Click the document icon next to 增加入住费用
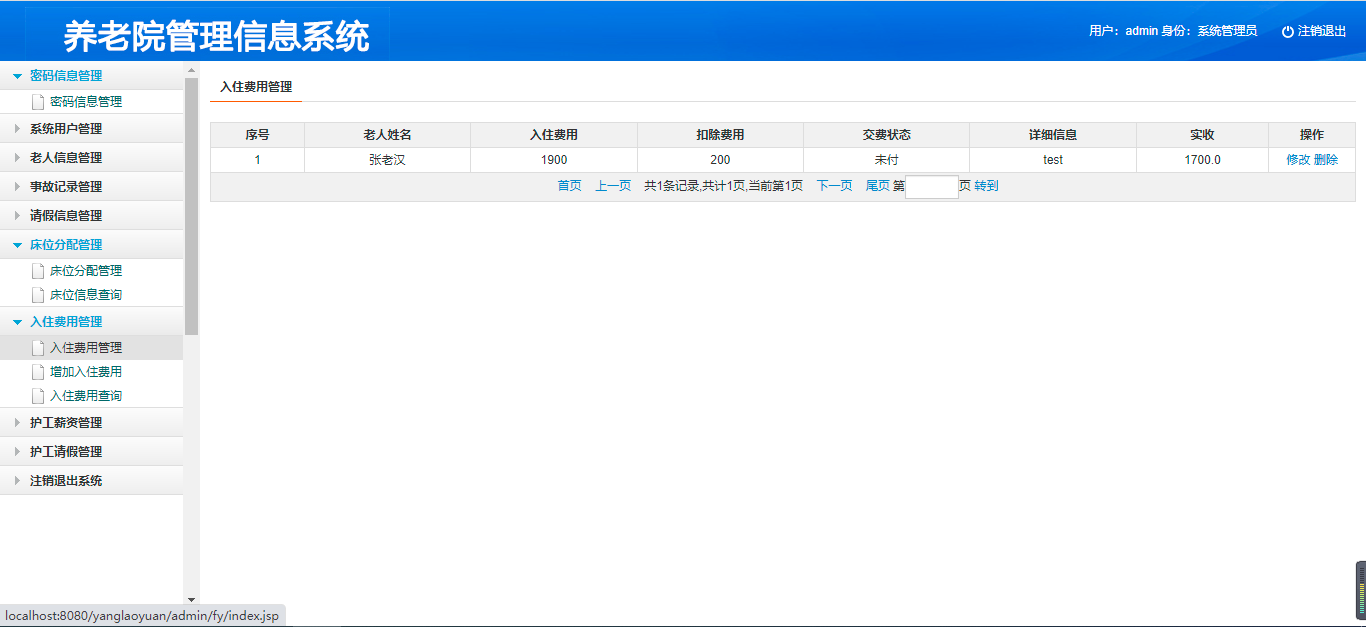The width and height of the screenshot is (1366, 627). pos(38,372)
